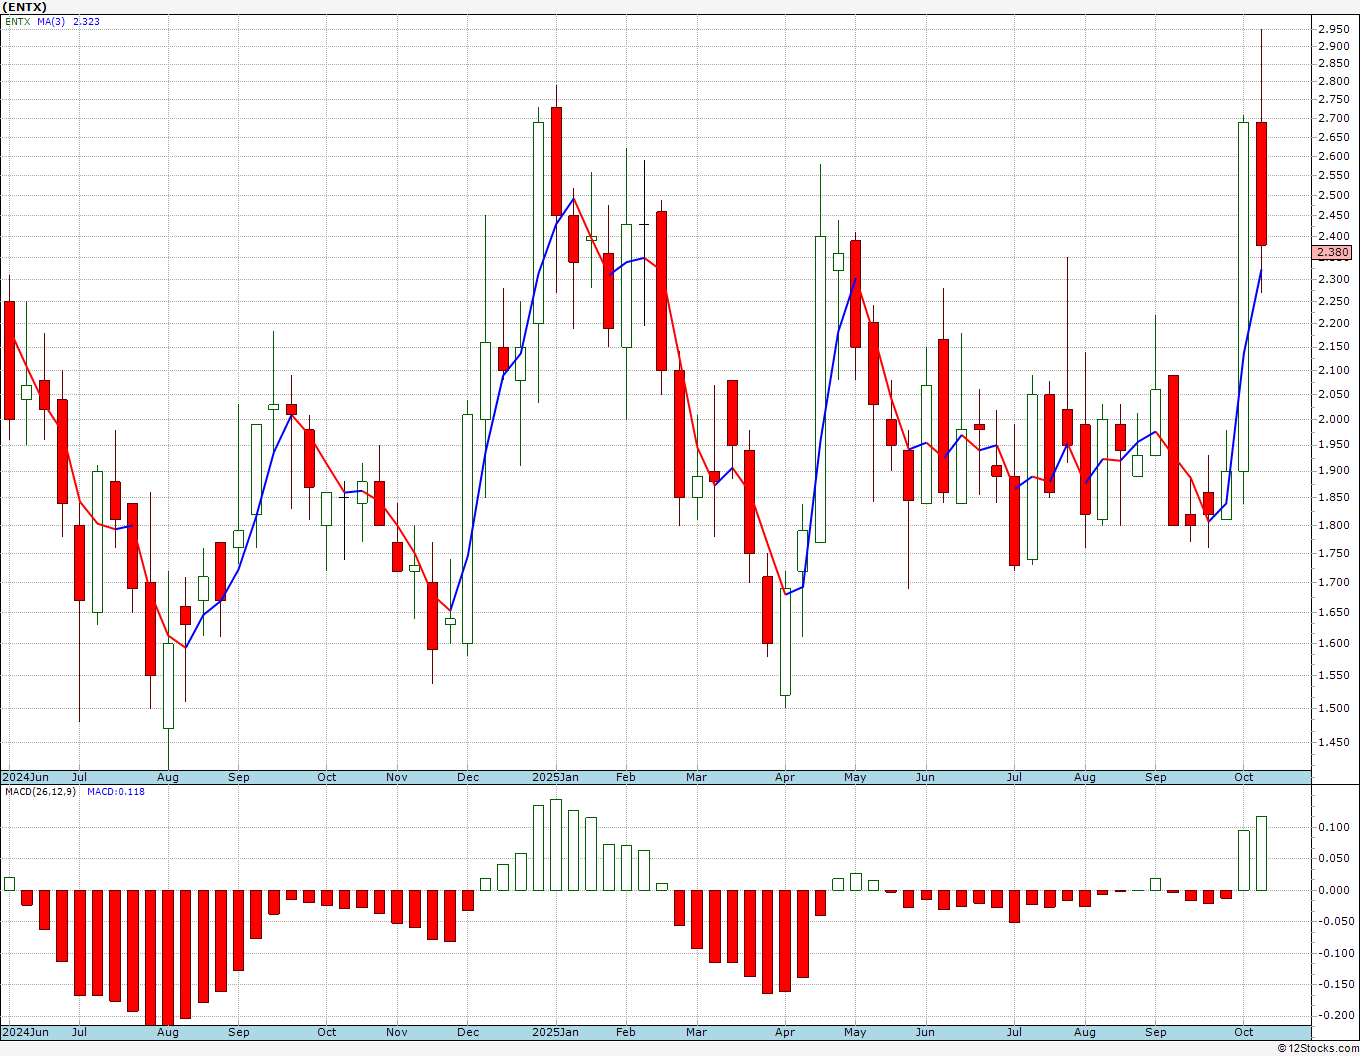1360x1056 pixels.
Task: Select the 1.600 price axis label
Action: click(x=1333, y=643)
